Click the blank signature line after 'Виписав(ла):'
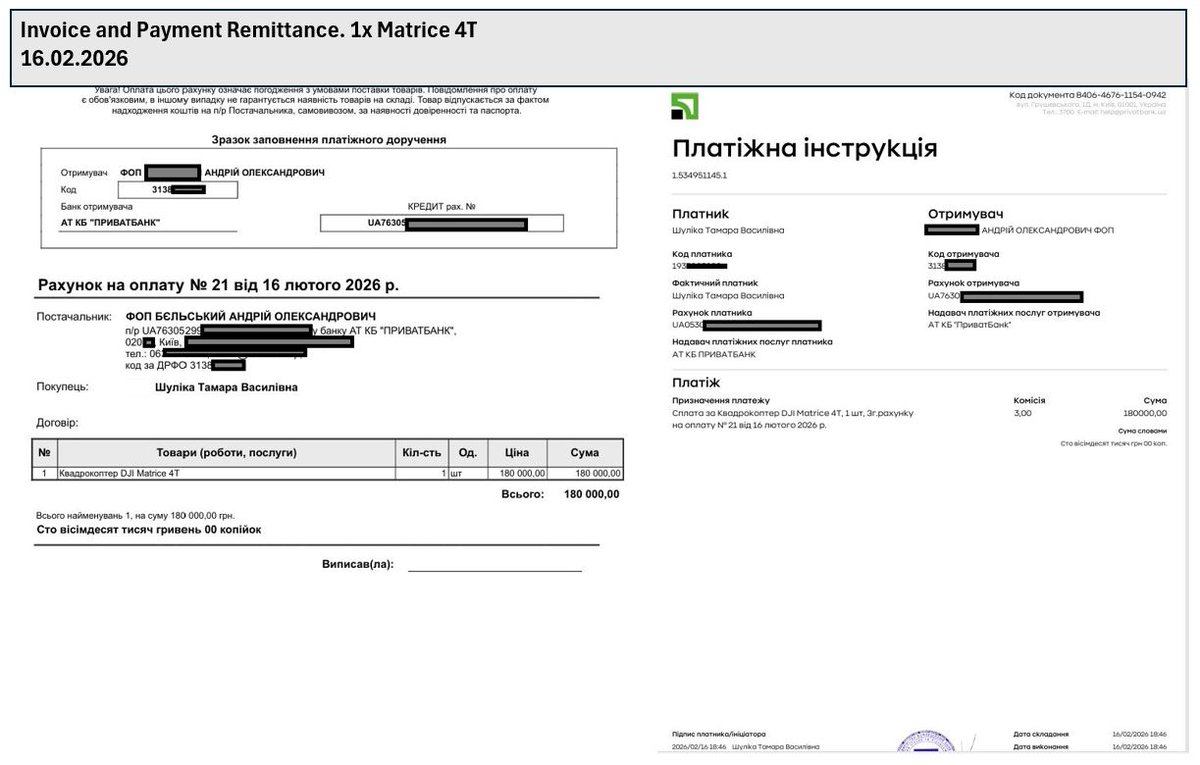The width and height of the screenshot is (1200, 765). pos(495,569)
